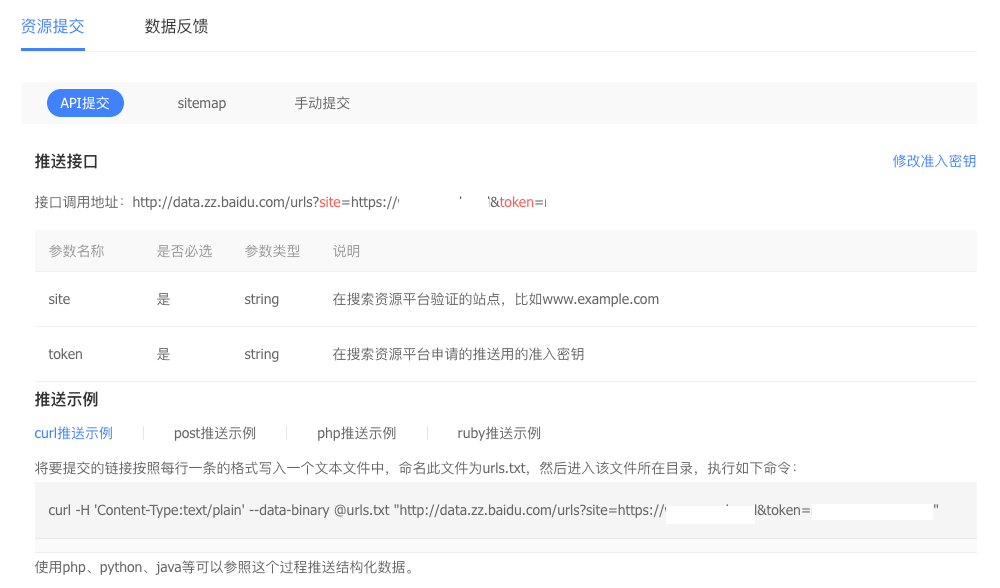Display the ruby推送示例 example
Viewport: 1000px width, 588px height.
[499, 433]
